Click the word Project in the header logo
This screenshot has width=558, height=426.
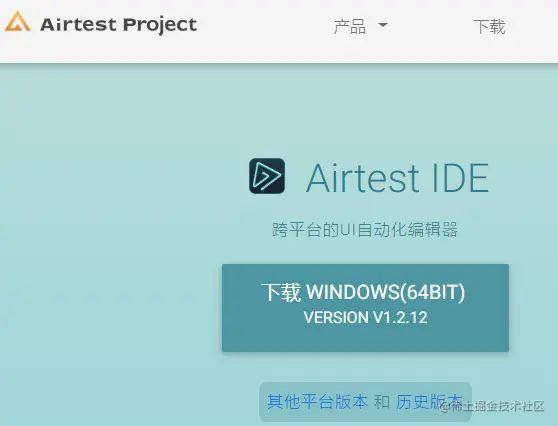160,26
